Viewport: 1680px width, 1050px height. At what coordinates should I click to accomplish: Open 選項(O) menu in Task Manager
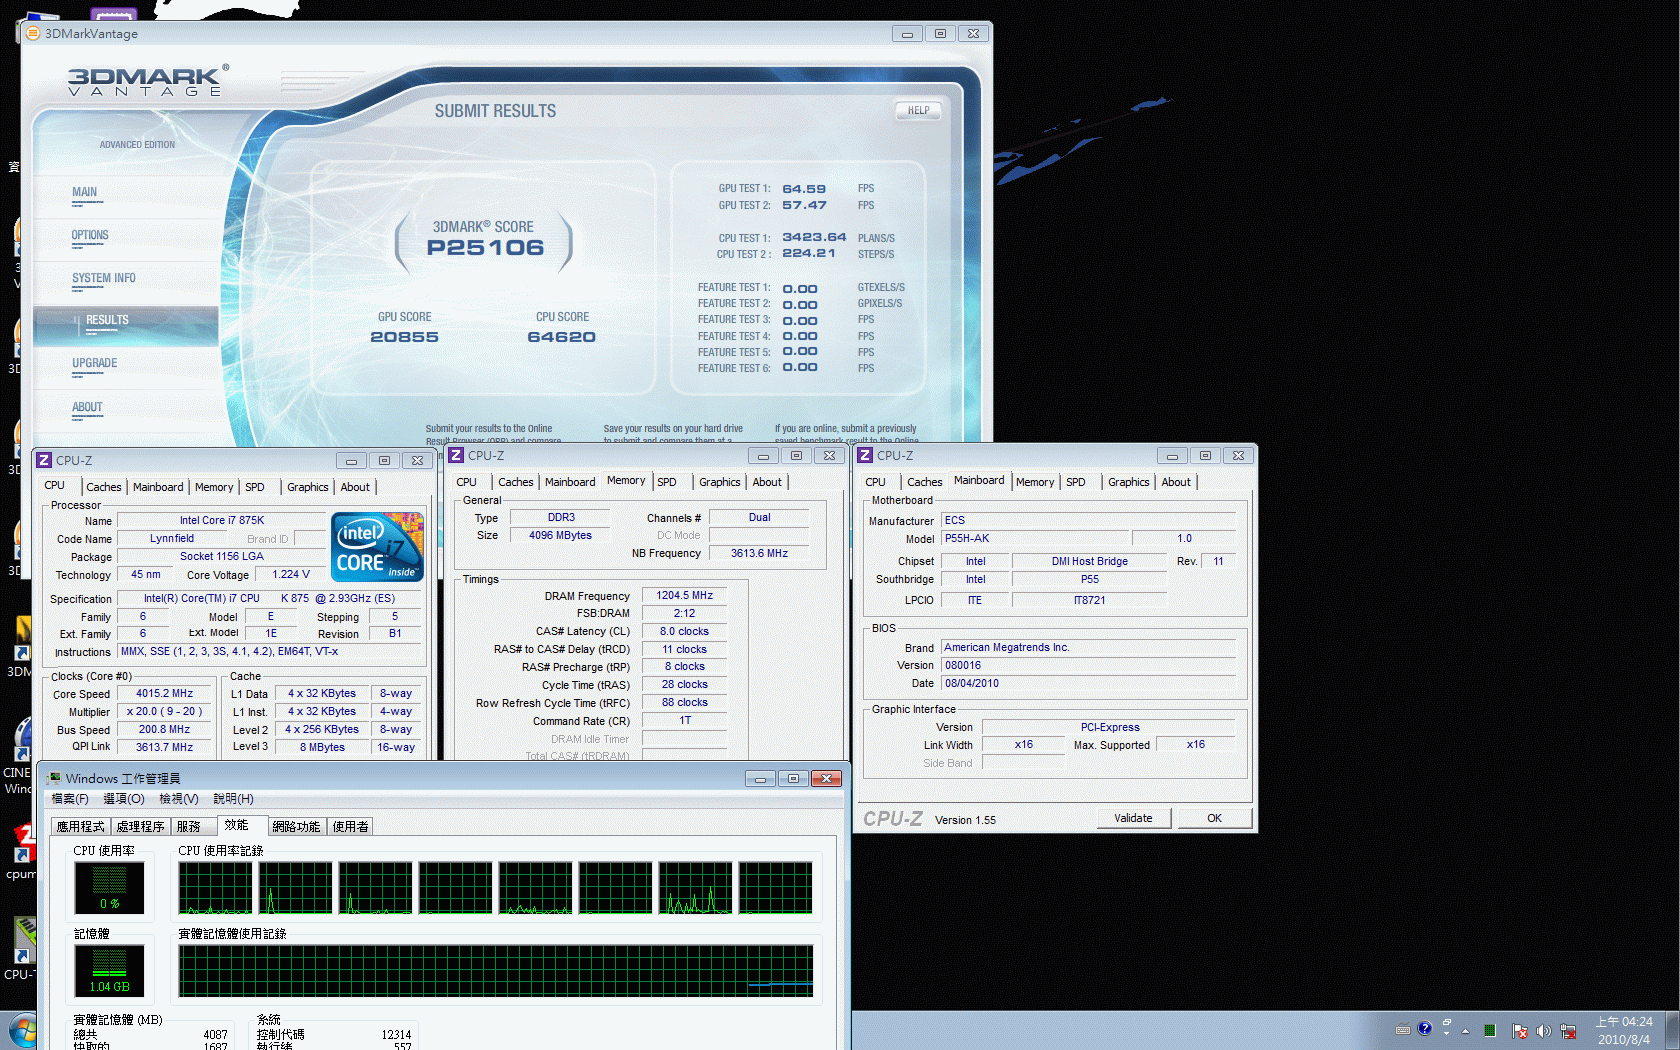click(124, 799)
